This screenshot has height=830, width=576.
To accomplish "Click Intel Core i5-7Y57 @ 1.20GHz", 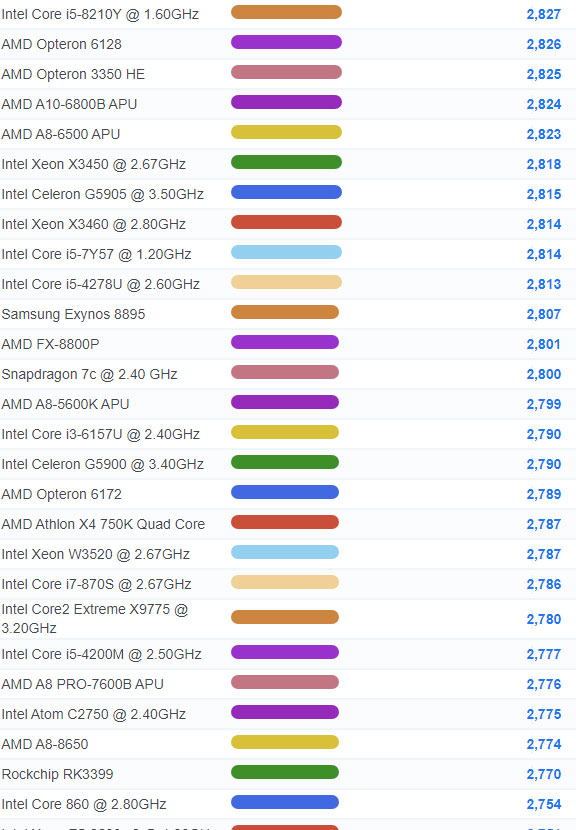I will tap(96, 254).
